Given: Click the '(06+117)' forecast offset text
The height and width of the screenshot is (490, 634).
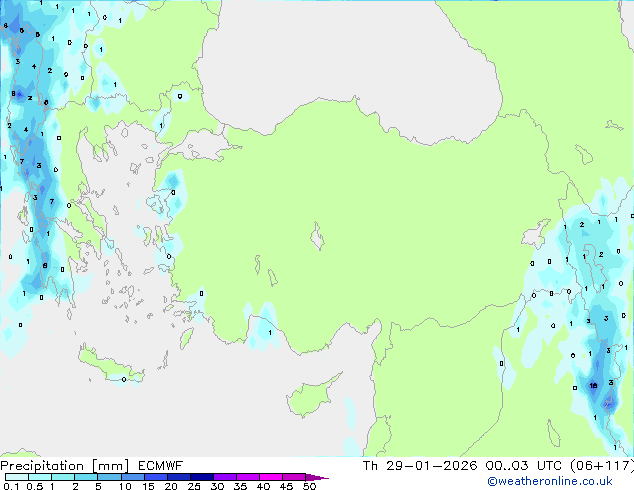Looking at the screenshot, I should 602,466.
